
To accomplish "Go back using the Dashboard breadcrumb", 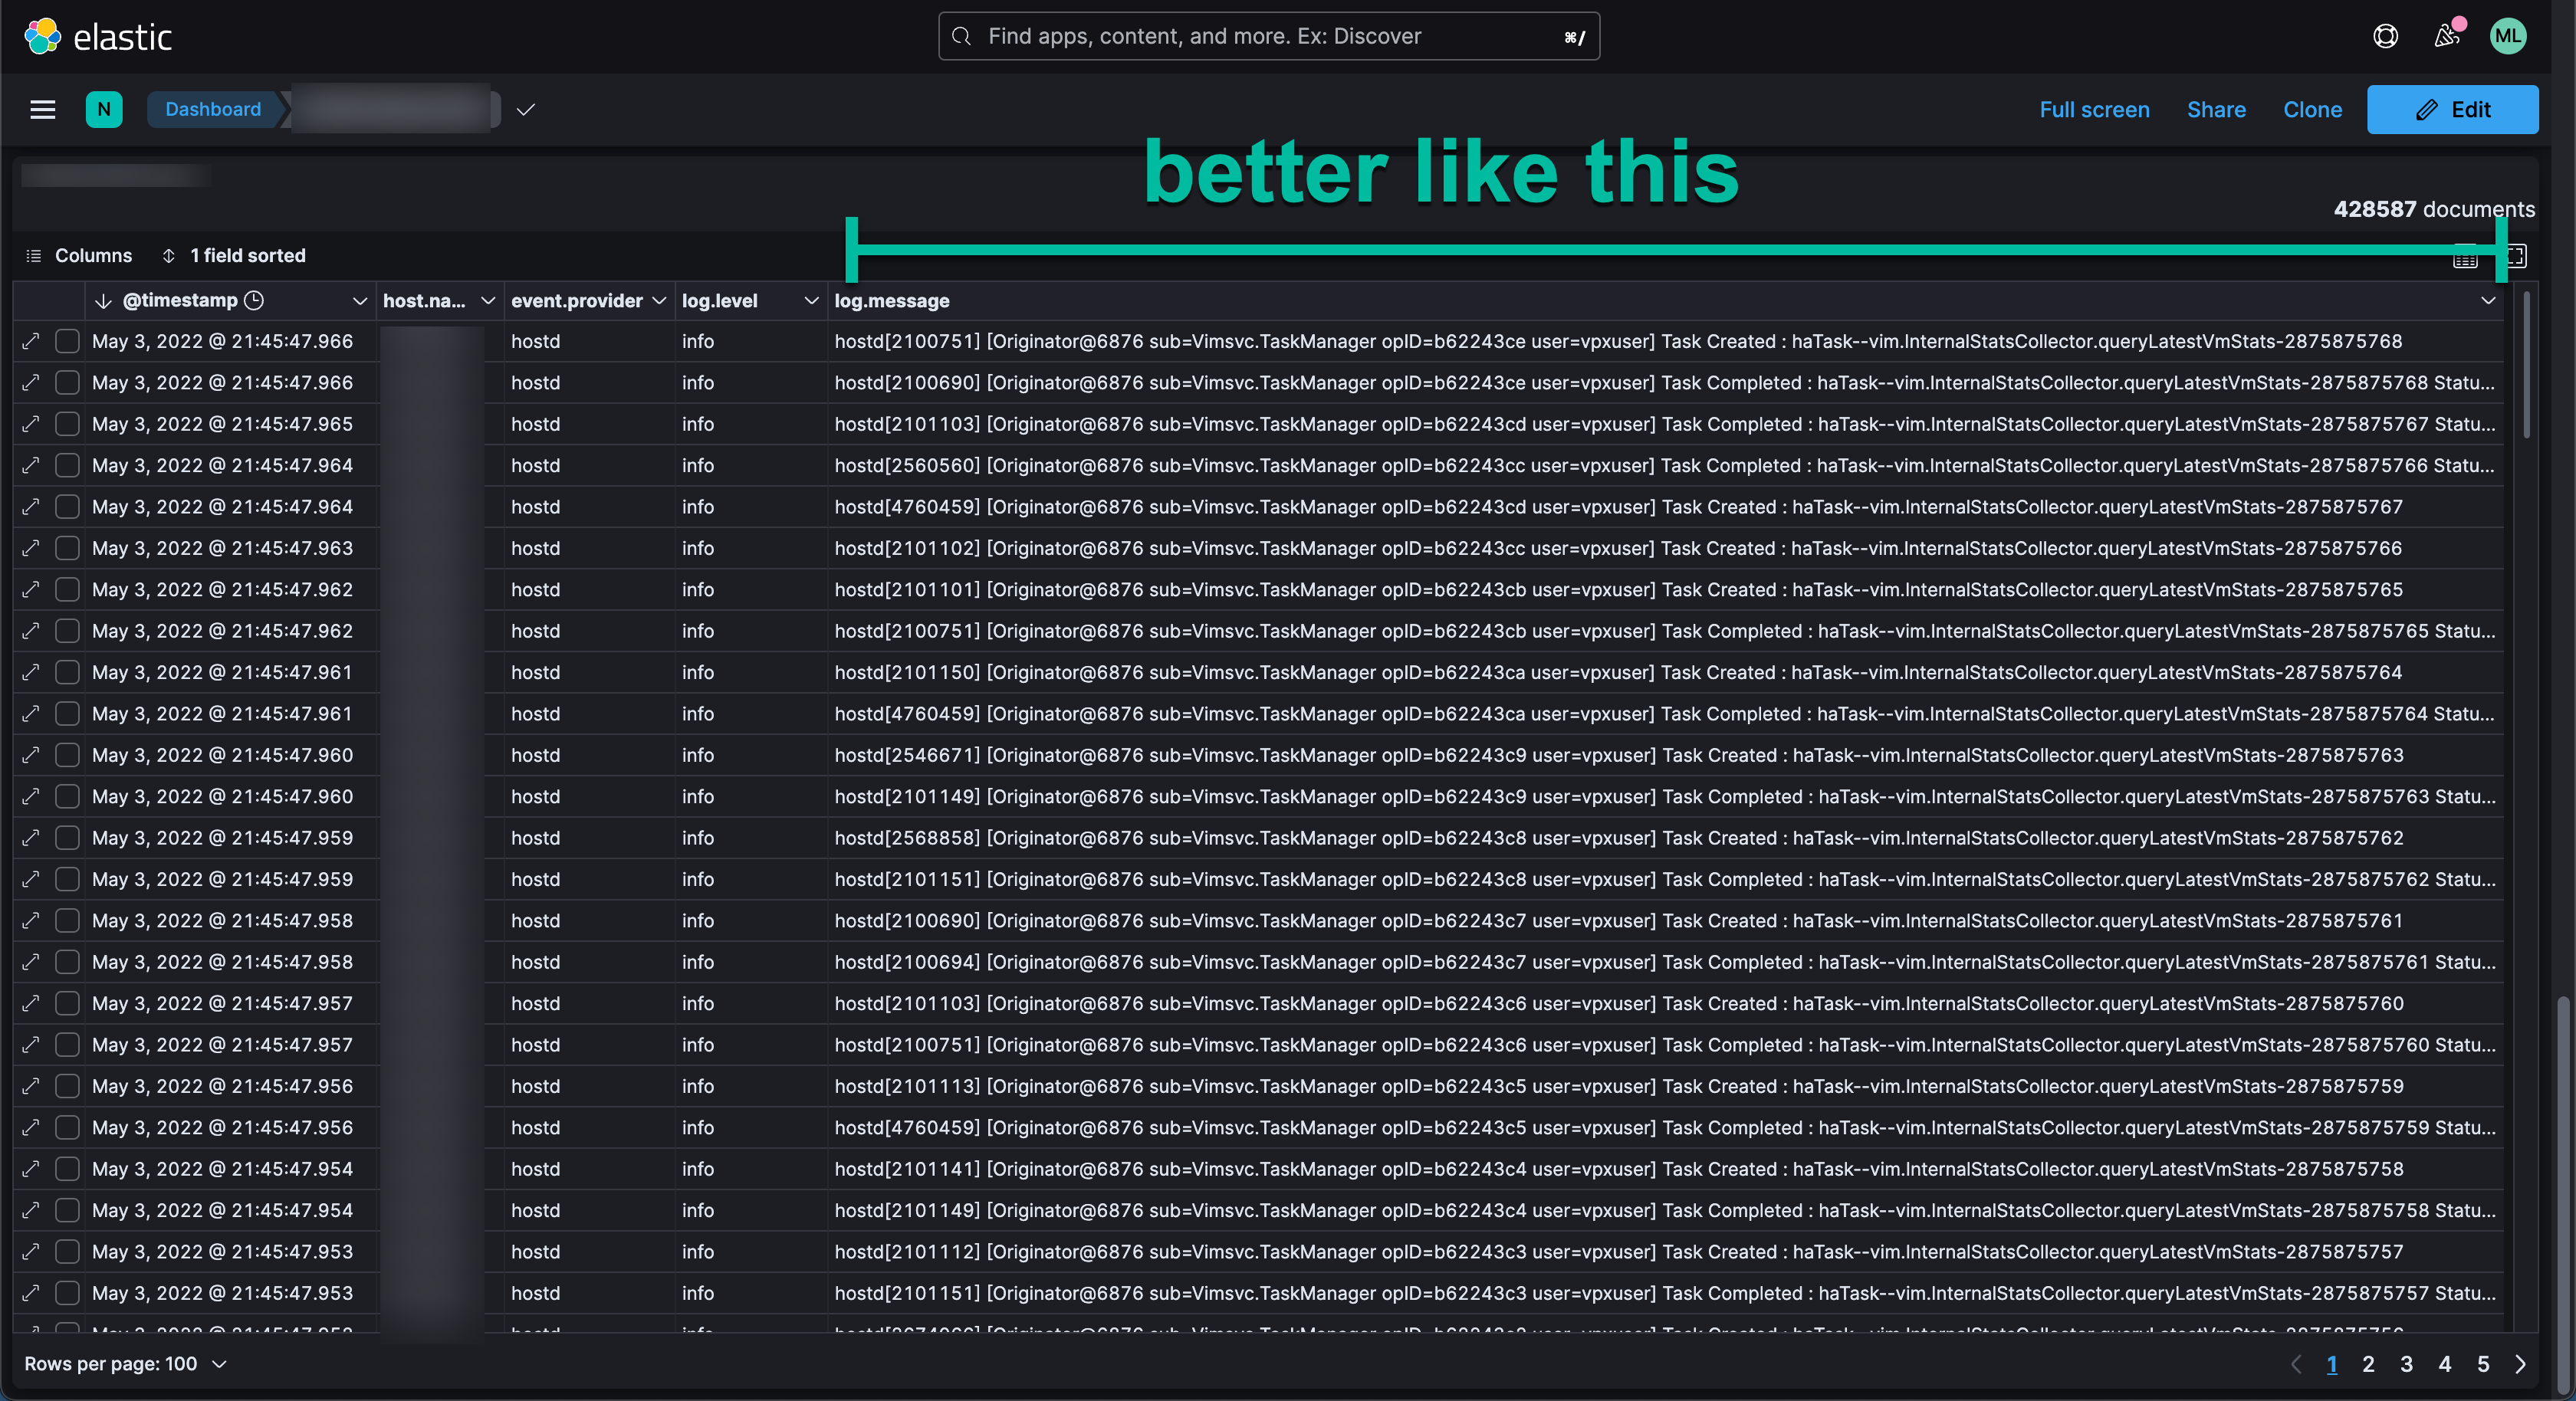I will [213, 110].
